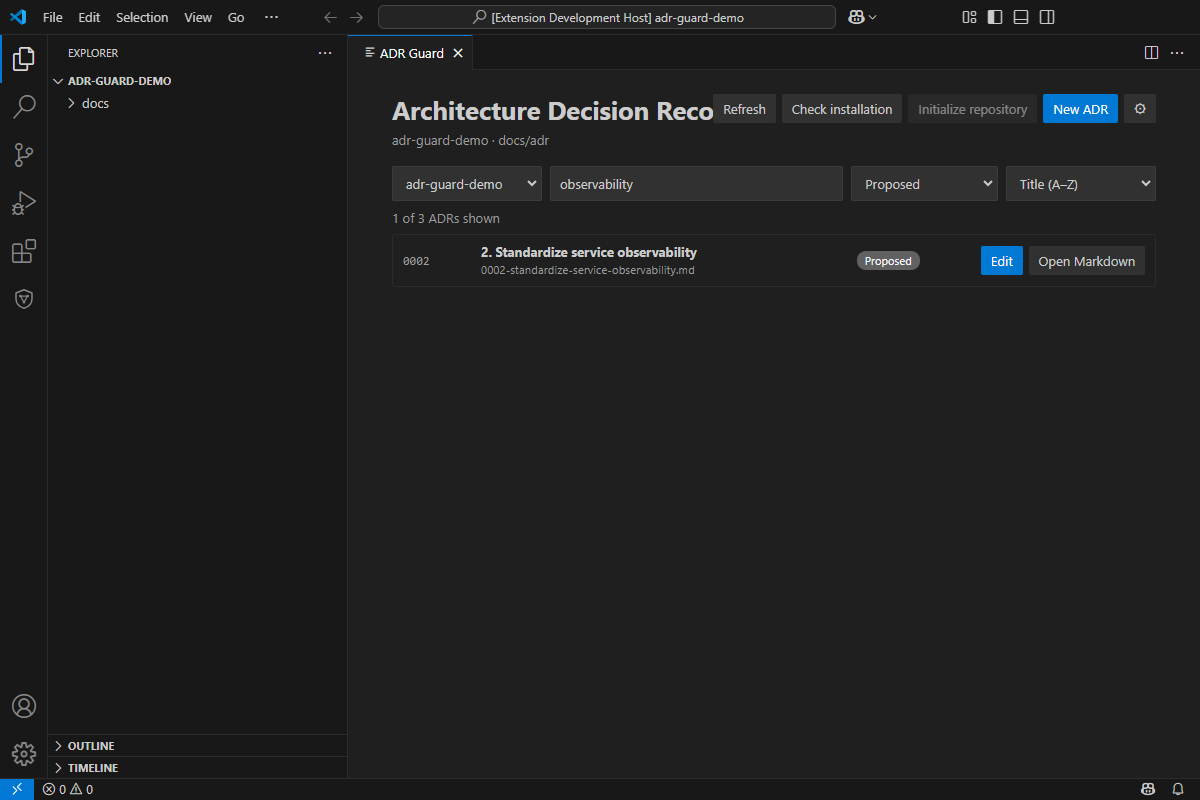Image resolution: width=1200 pixels, height=800 pixels.
Task: Close the ADR Guard tab
Action: click(x=458, y=53)
